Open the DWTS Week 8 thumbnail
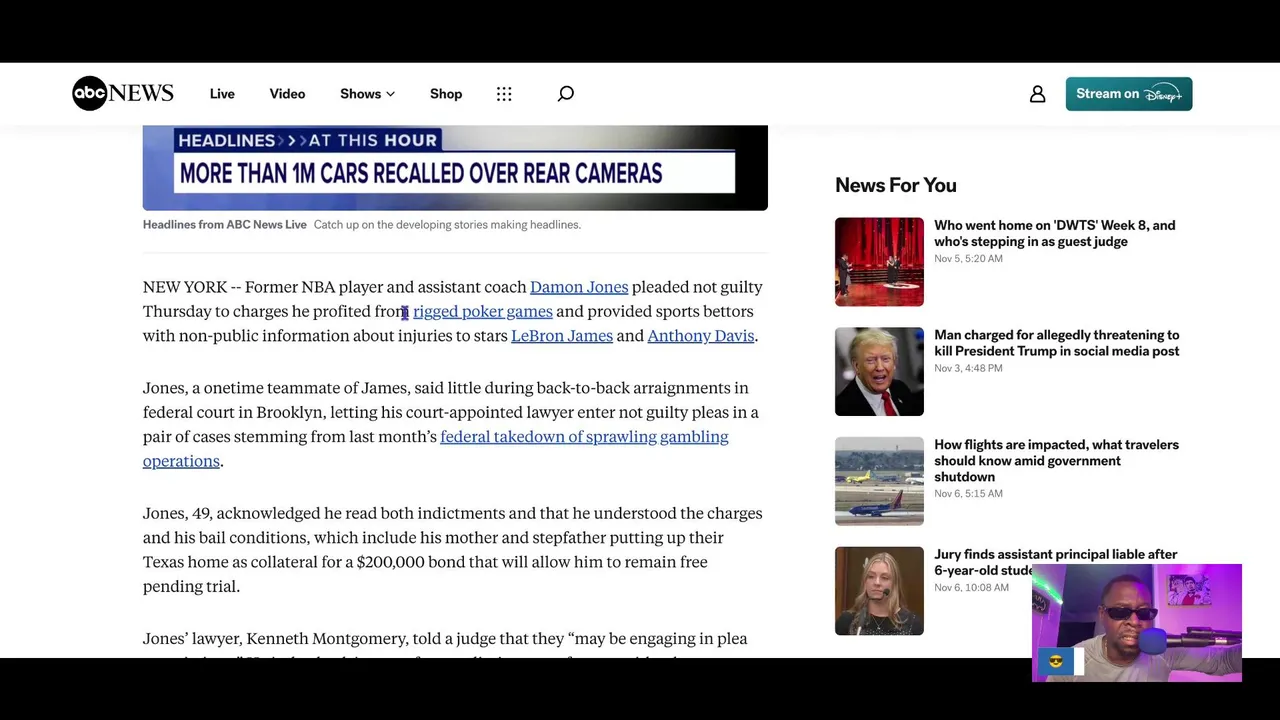Screen dimensions: 1280x720 click(x=879, y=262)
